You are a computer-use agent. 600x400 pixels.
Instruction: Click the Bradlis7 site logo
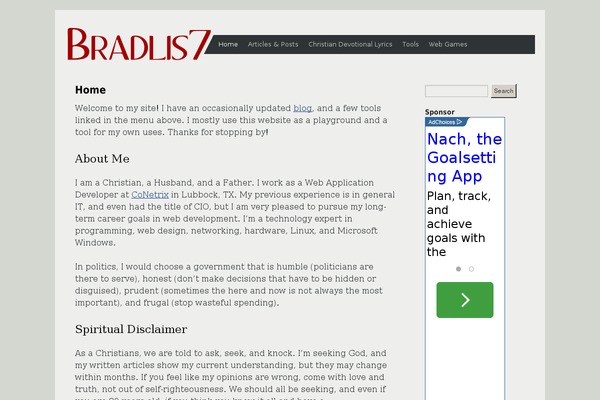[x=139, y=44]
